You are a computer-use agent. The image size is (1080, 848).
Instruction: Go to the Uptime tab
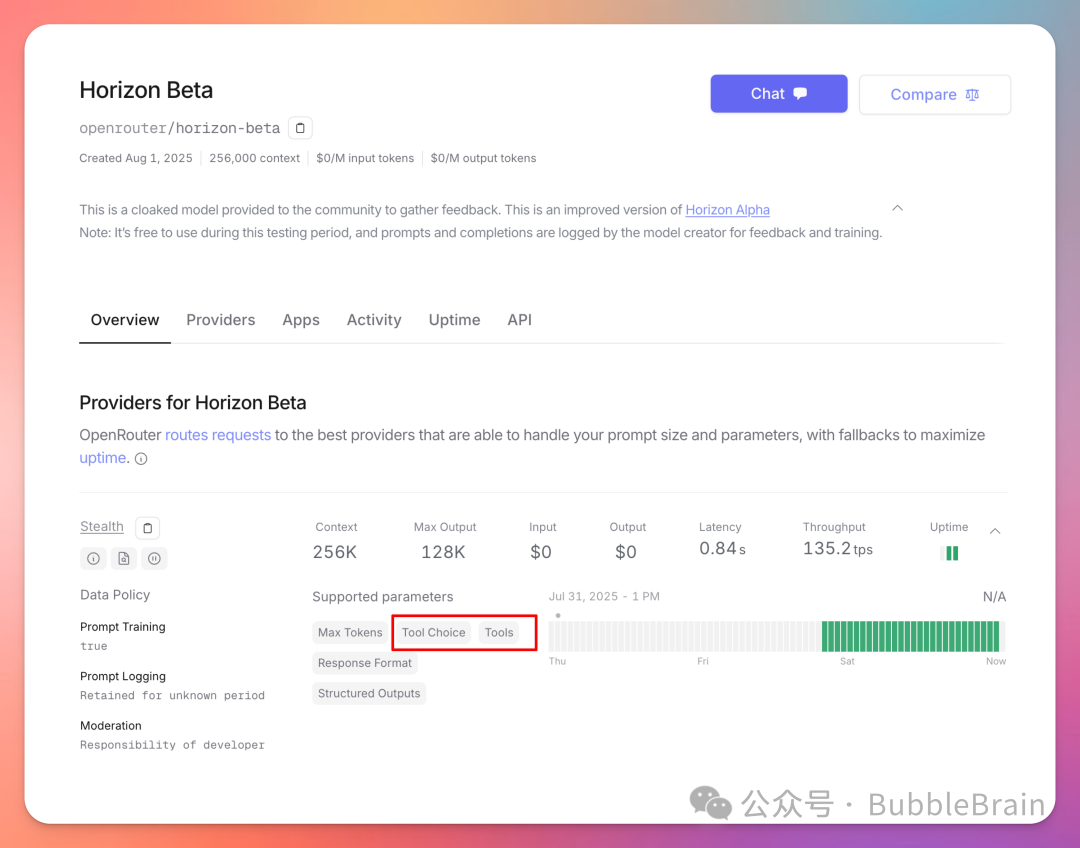coord(455,320)
